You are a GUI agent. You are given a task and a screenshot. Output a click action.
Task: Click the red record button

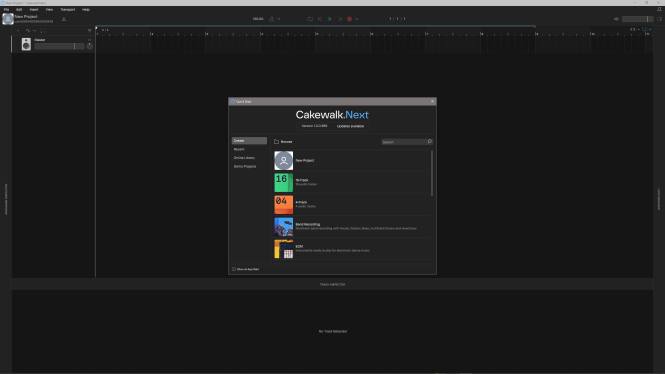point(349,19)
